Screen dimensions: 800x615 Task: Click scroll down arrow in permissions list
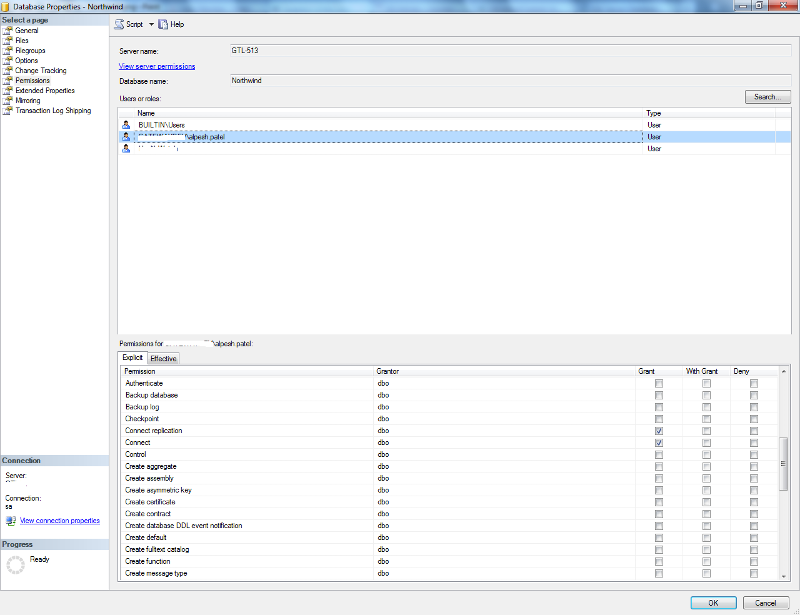pyautogui.click(x=783, y=576)
